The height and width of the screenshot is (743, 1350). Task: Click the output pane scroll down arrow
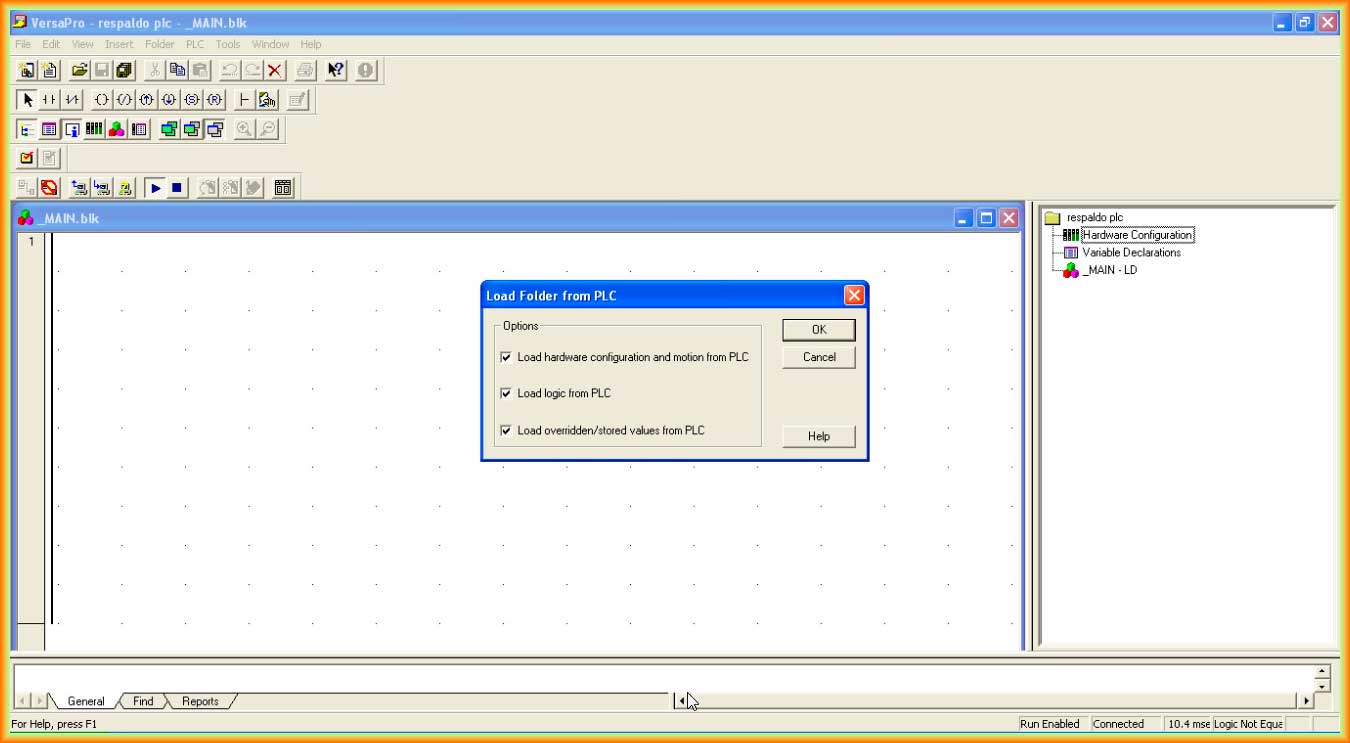1323,687
